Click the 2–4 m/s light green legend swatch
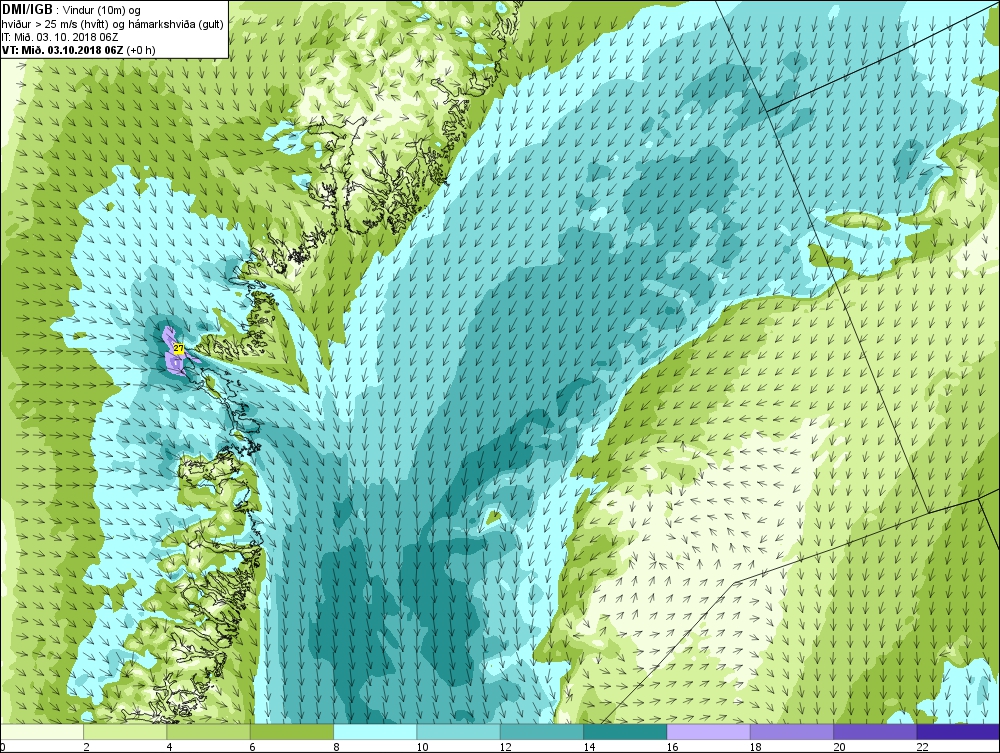 click(x=125, y=732)
